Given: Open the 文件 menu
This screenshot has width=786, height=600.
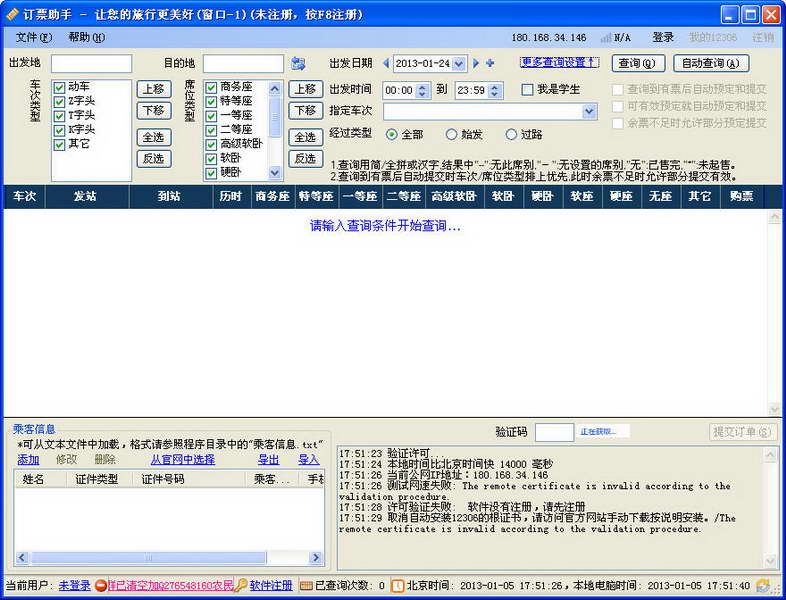Looking at the screenshot, I should coord(34,38).
